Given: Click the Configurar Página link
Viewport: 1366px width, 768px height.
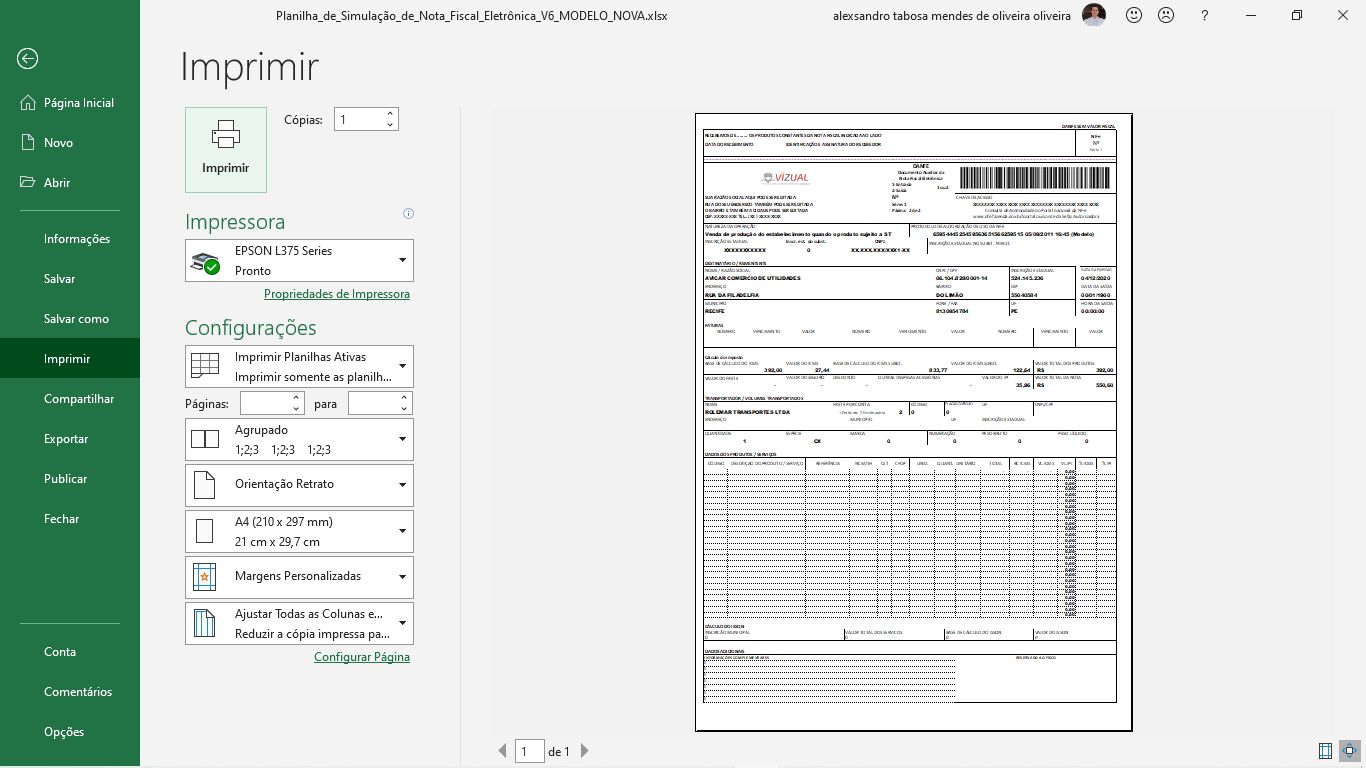Looking at the screenshot, I should (361, 657).
